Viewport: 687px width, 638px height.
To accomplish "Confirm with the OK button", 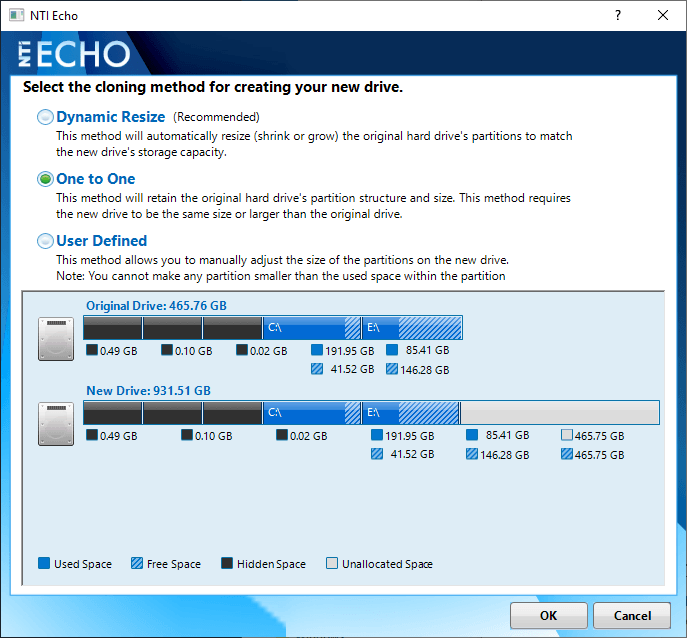I will point(548,616).
